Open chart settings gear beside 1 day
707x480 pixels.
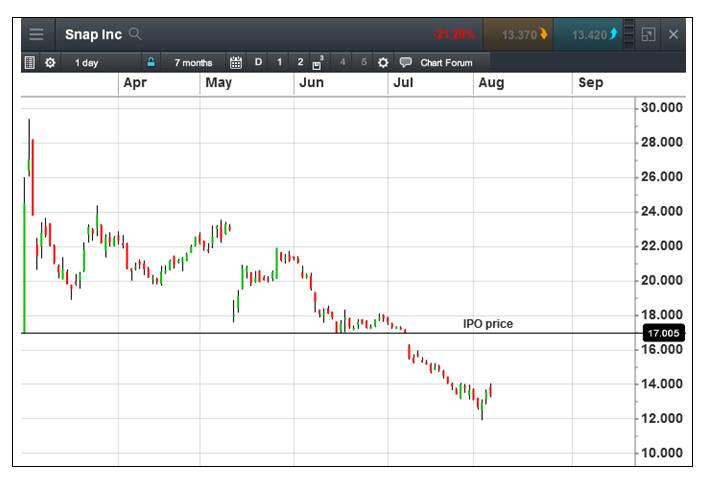(x=50, y=62)
